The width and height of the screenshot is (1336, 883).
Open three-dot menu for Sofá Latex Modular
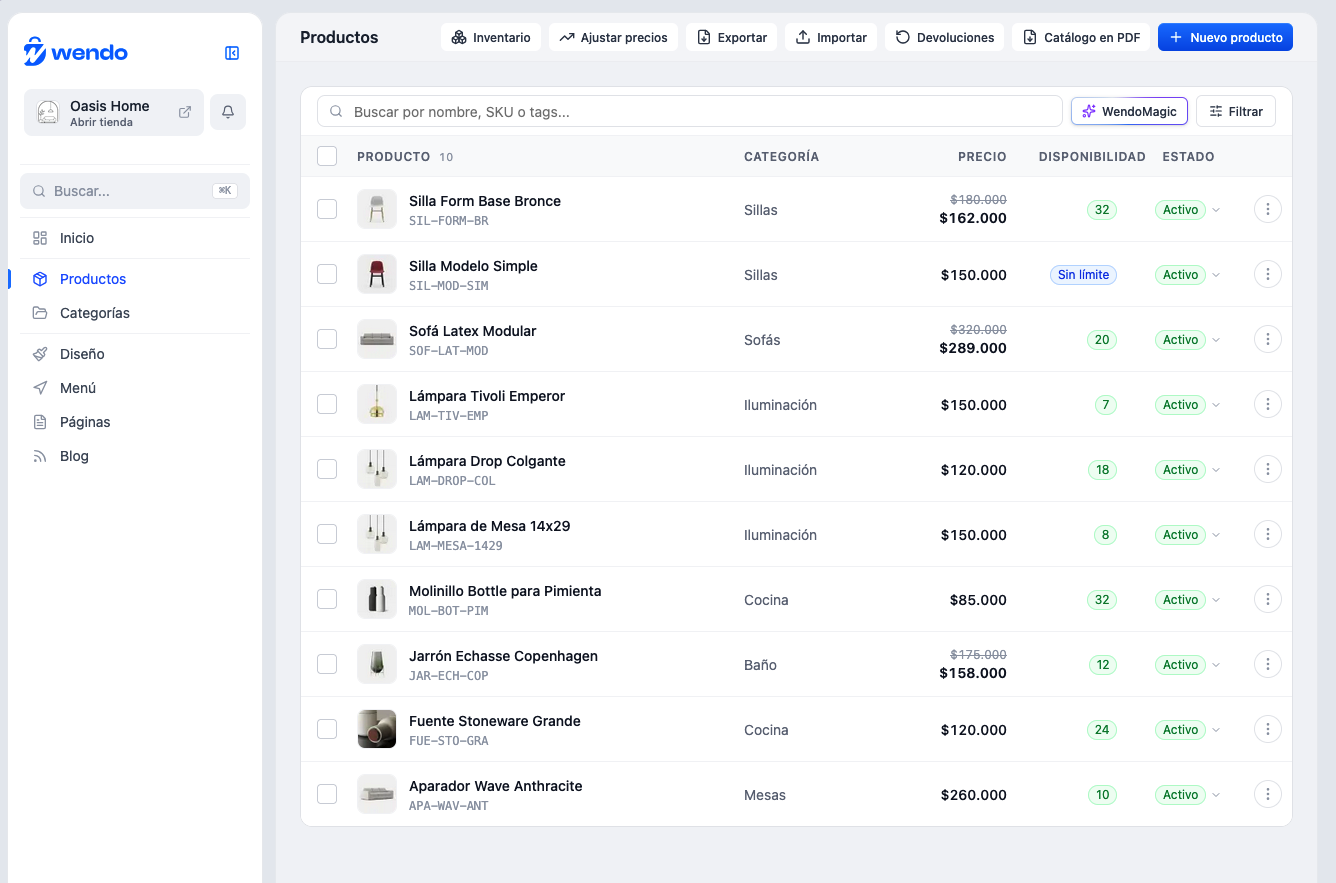click(1268, 339)
